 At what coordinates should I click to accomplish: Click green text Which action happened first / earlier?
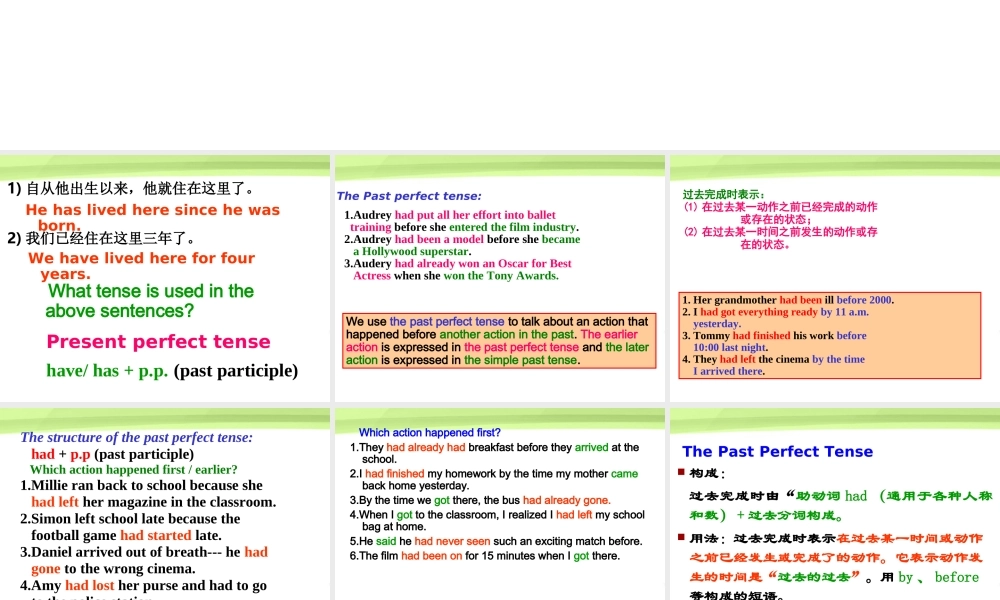(133, 470)
